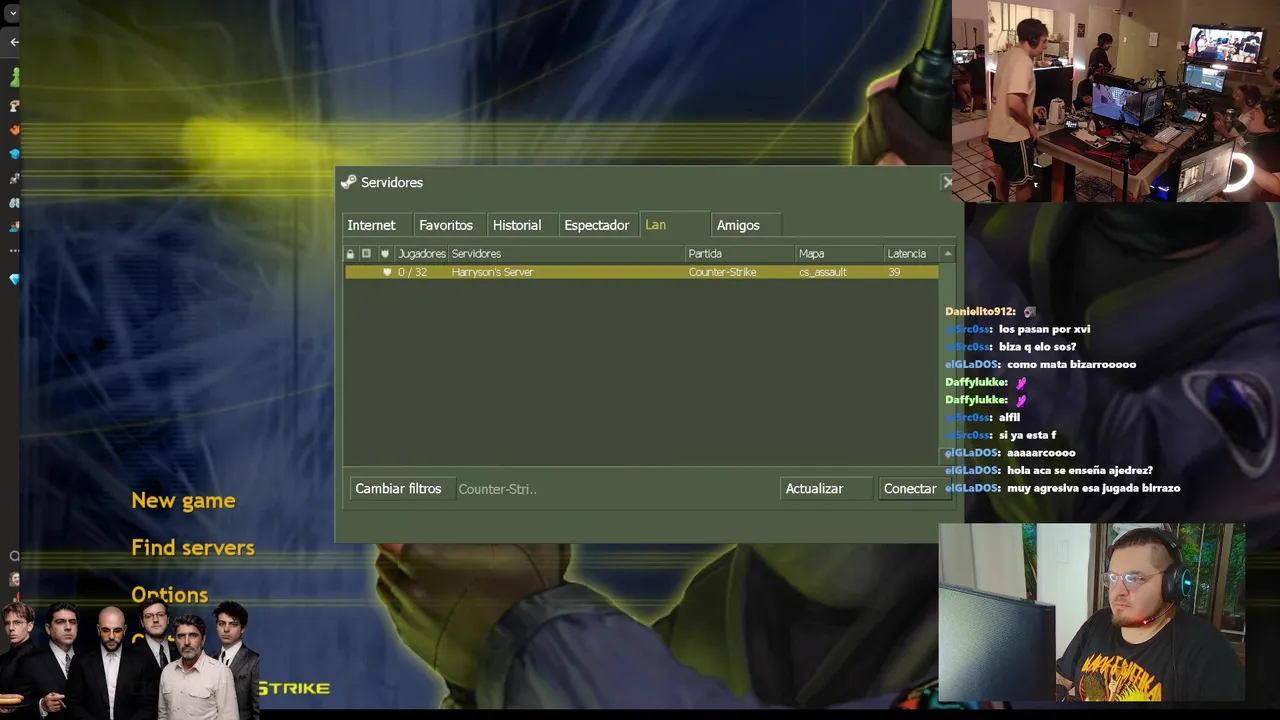
Task: Click the blue graduation cap sidebar icon
Action: click(x=14, y=154)
